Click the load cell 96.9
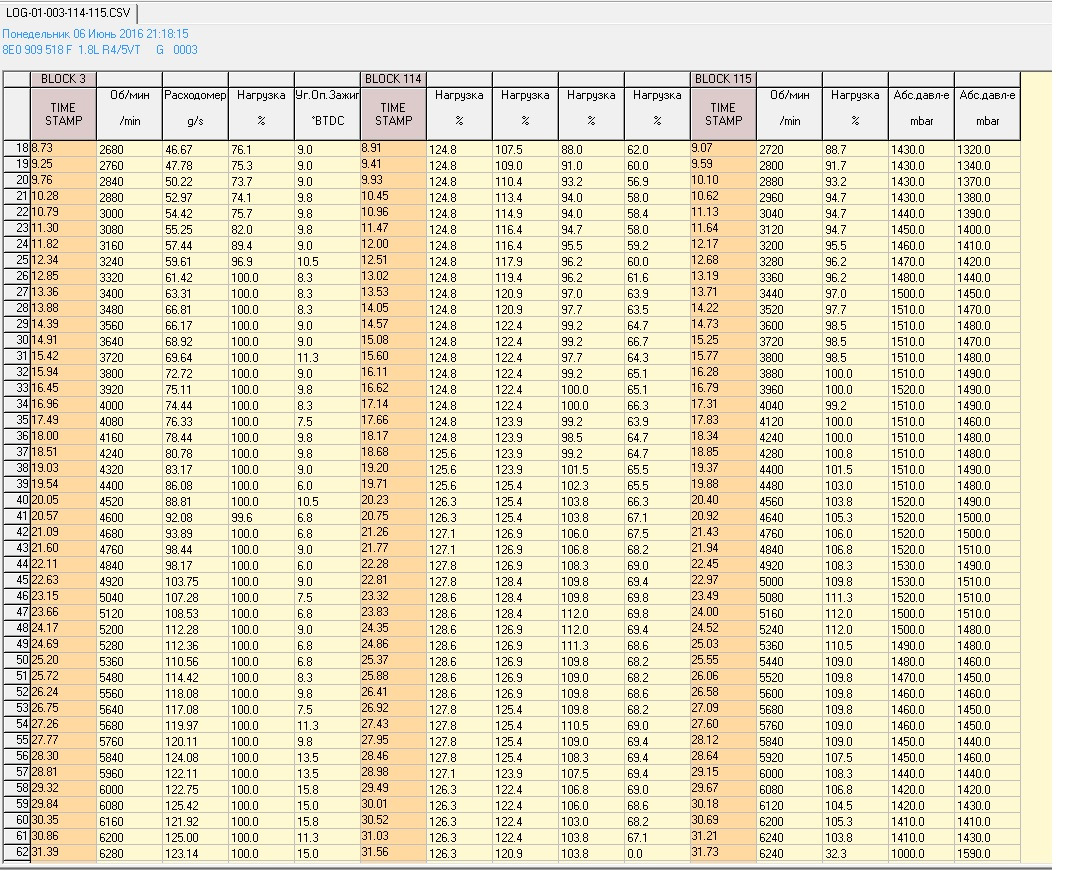Image resolution: width=1066 pixels, height=871 pixels. [261, 262]
